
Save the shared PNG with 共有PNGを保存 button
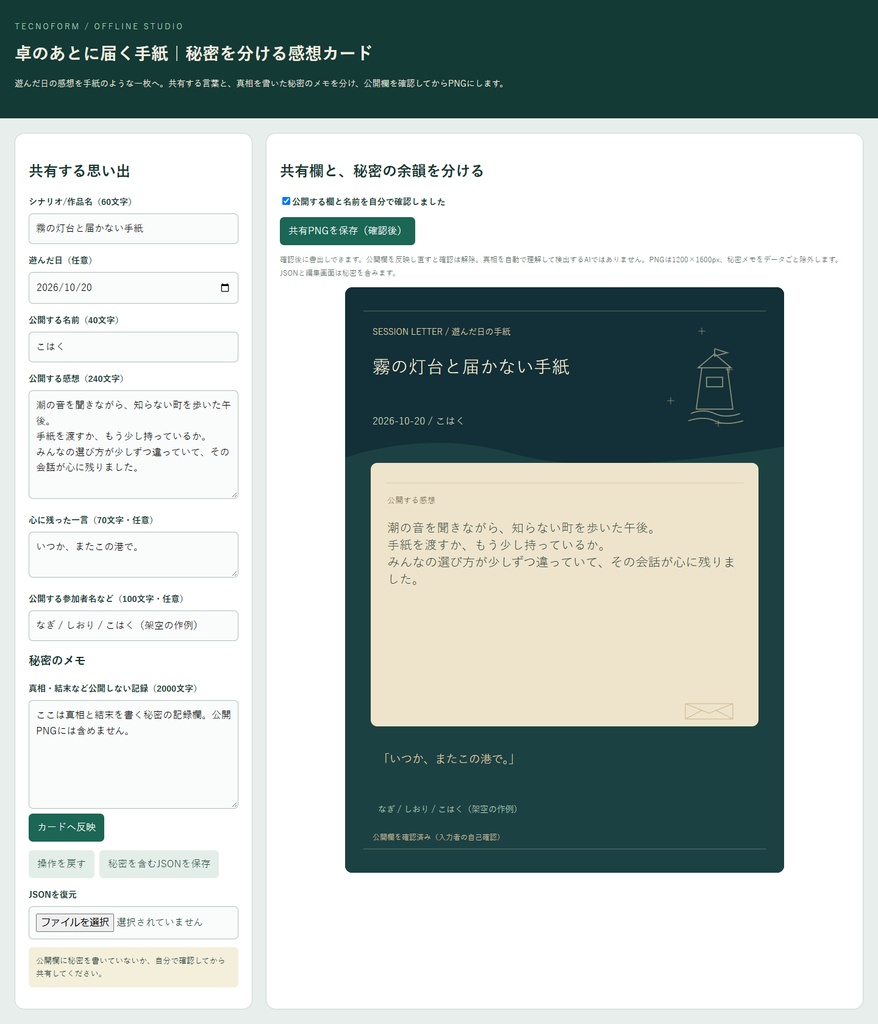347,231
